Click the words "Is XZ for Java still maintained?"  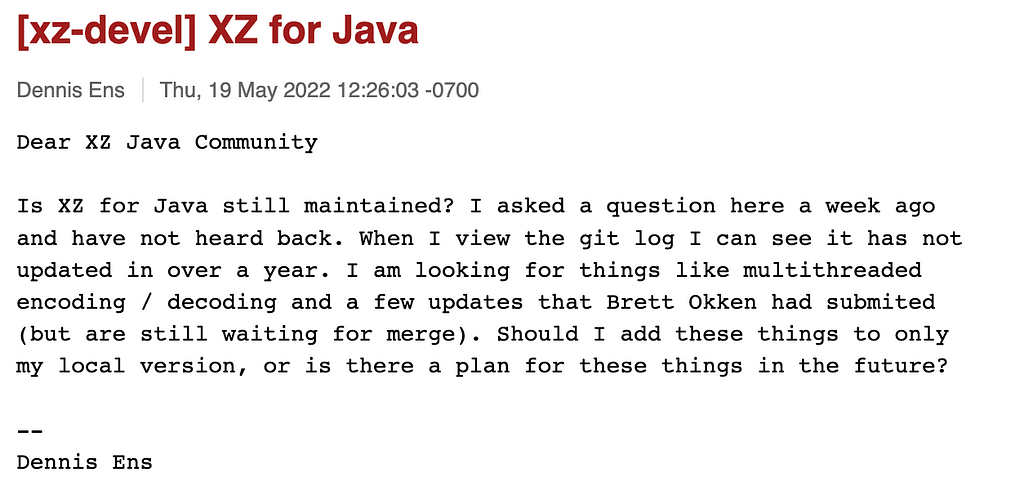(236, 206)
